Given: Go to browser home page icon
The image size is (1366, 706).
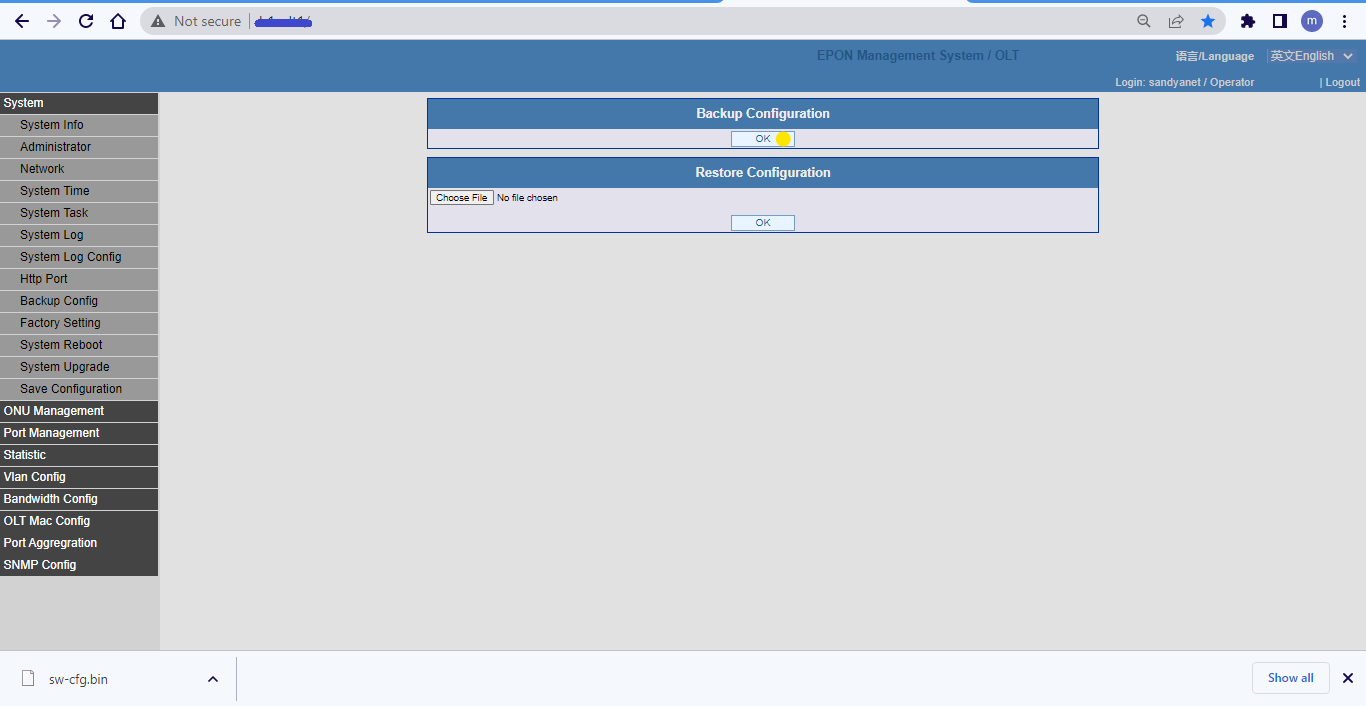Looking at the screenshot, I should 118,21.
